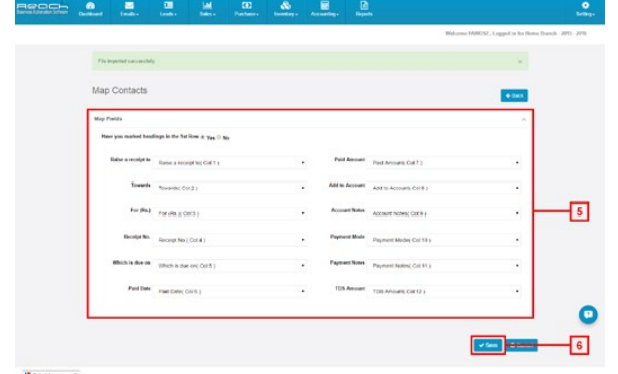Open the Payment Notes field dropdown

(444, 266)
